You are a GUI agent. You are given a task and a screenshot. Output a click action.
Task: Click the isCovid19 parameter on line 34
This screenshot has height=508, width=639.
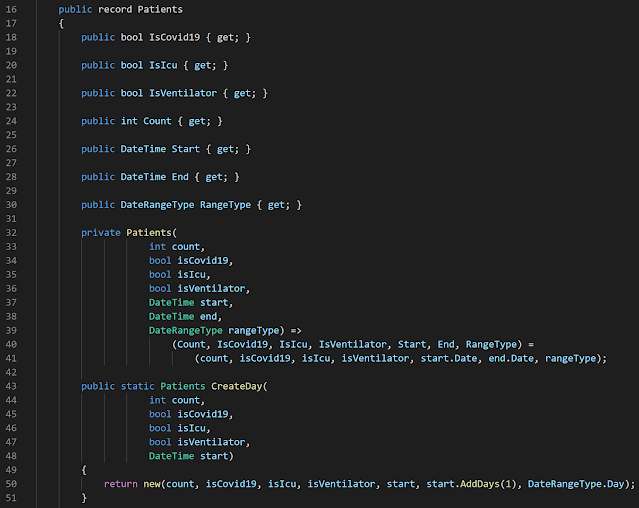click(203, 261)
